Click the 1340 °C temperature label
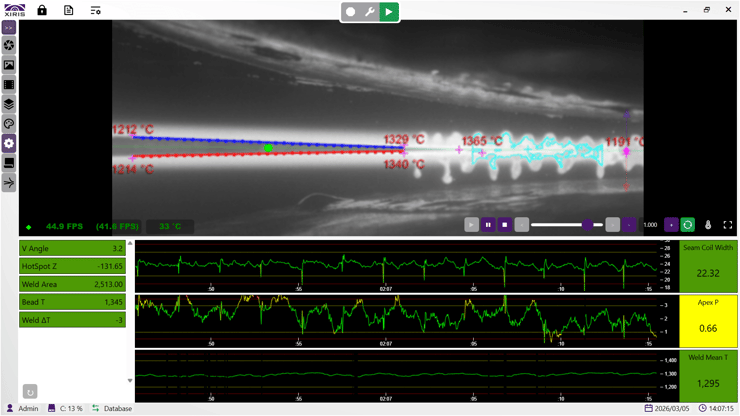Viewport: 740px width, 416px height. coord(404,164)
